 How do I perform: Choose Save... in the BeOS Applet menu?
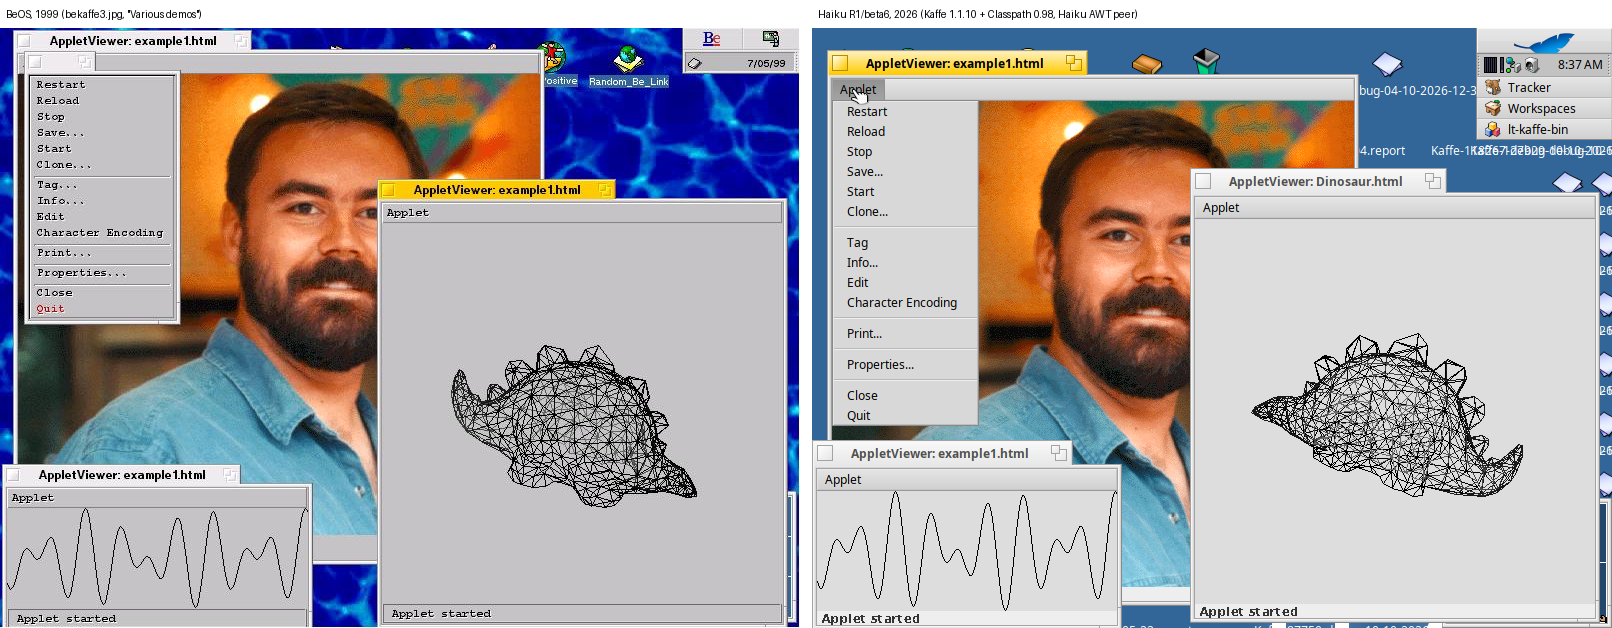[103, 133]
